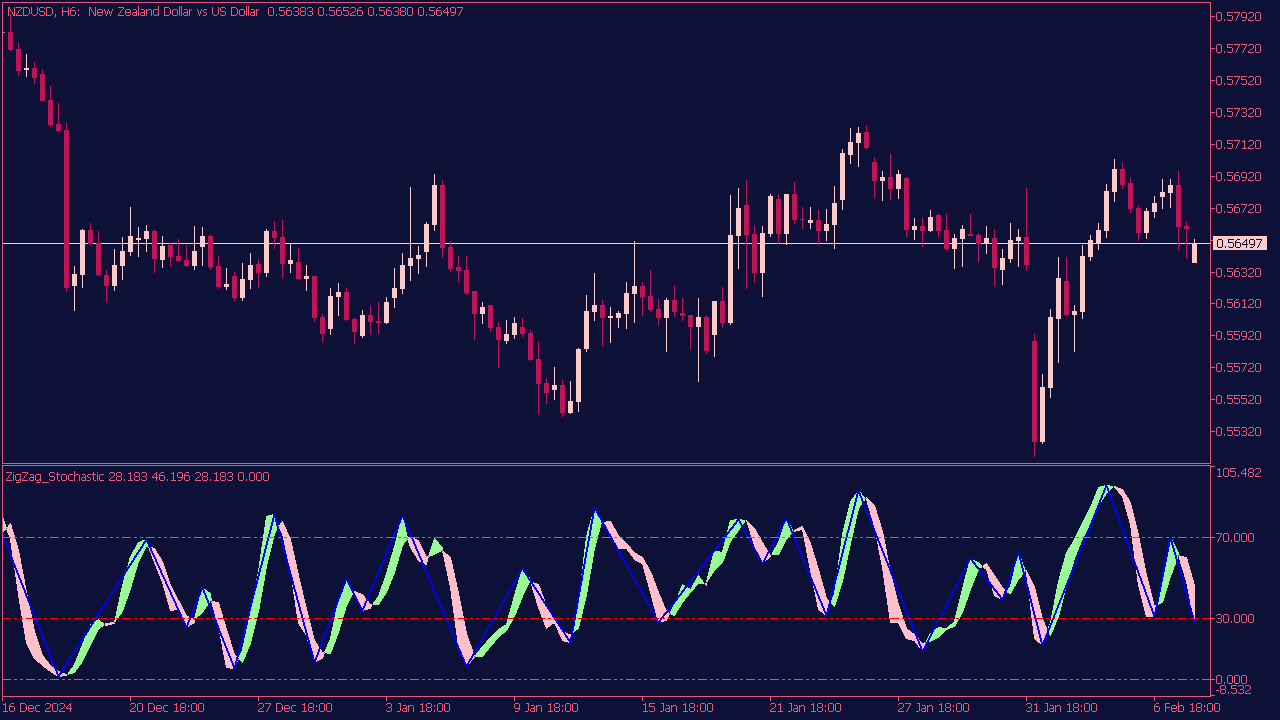Click the 3 Jan 18:00 time label
Screen dimensions: 1280x720
point(420,708)
